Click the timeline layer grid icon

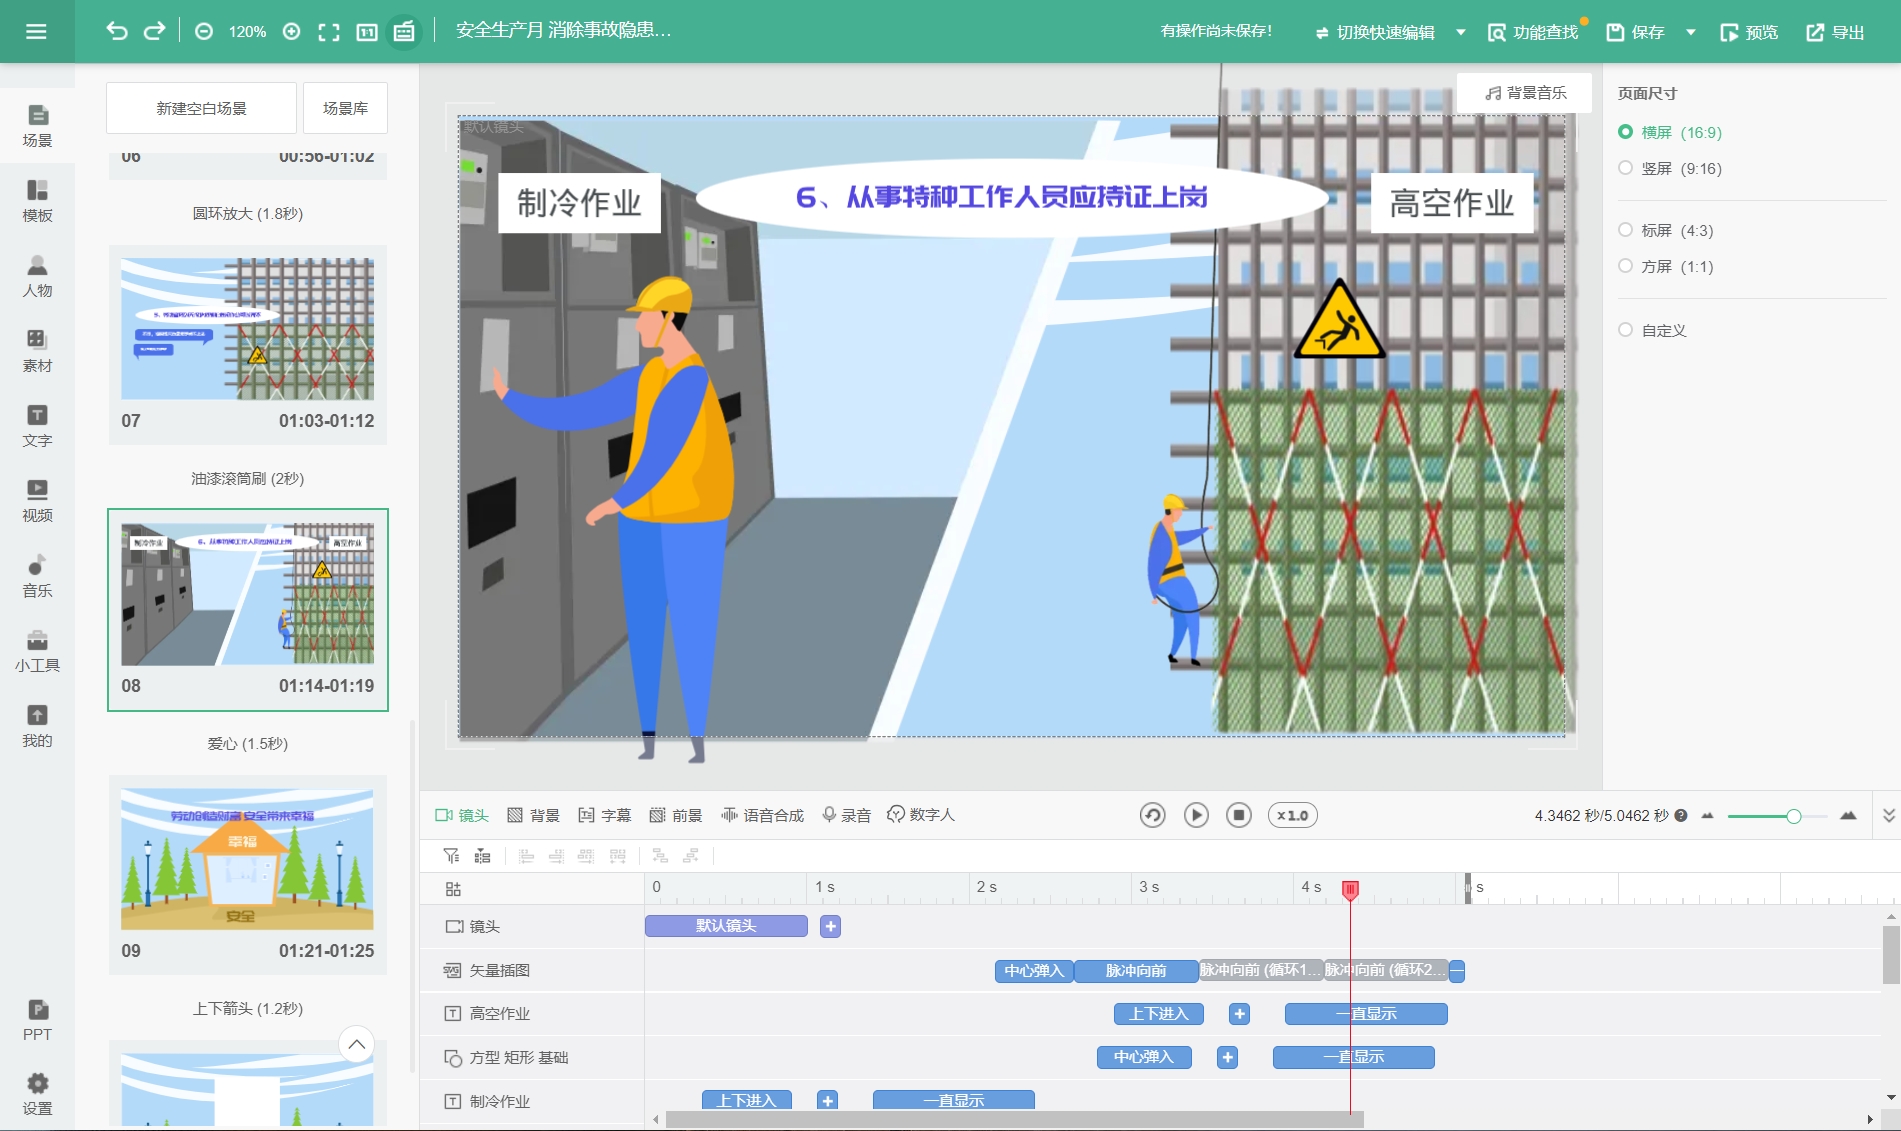click(453, 889)
